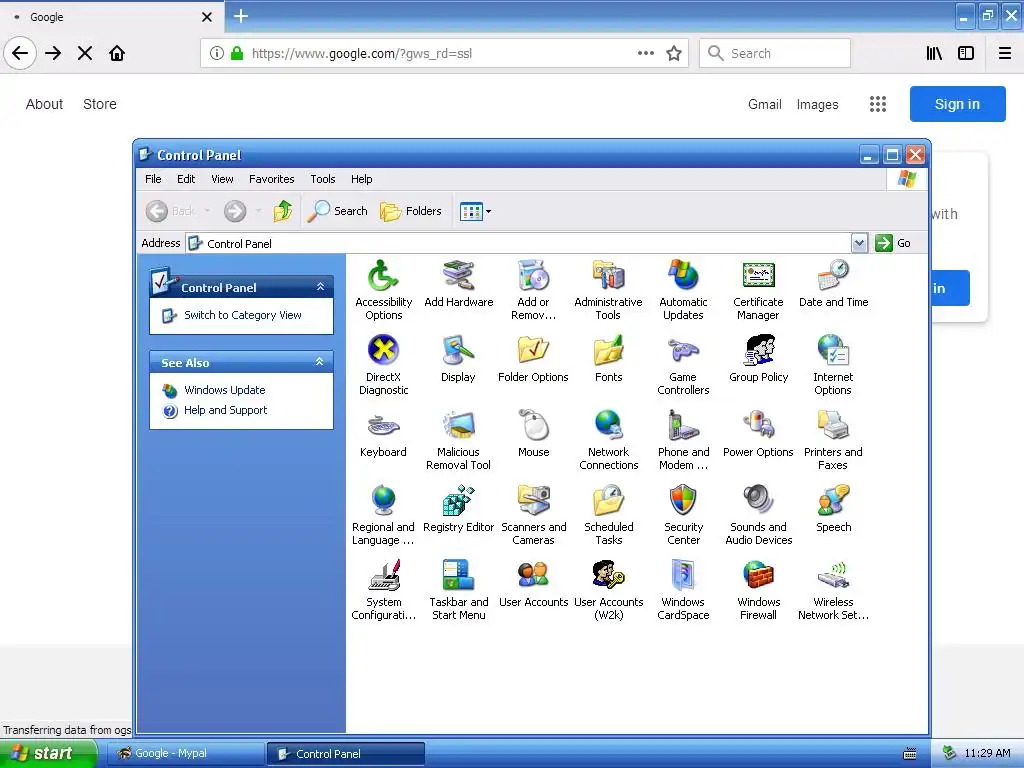
Task: Open Keyboard settings icon
Action: click(x=383, y=434)
